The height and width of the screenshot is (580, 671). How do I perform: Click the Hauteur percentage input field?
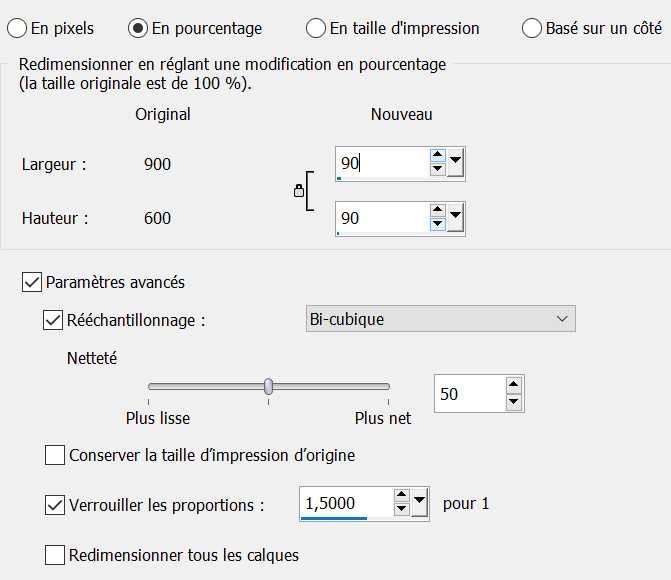coord(382,217)
